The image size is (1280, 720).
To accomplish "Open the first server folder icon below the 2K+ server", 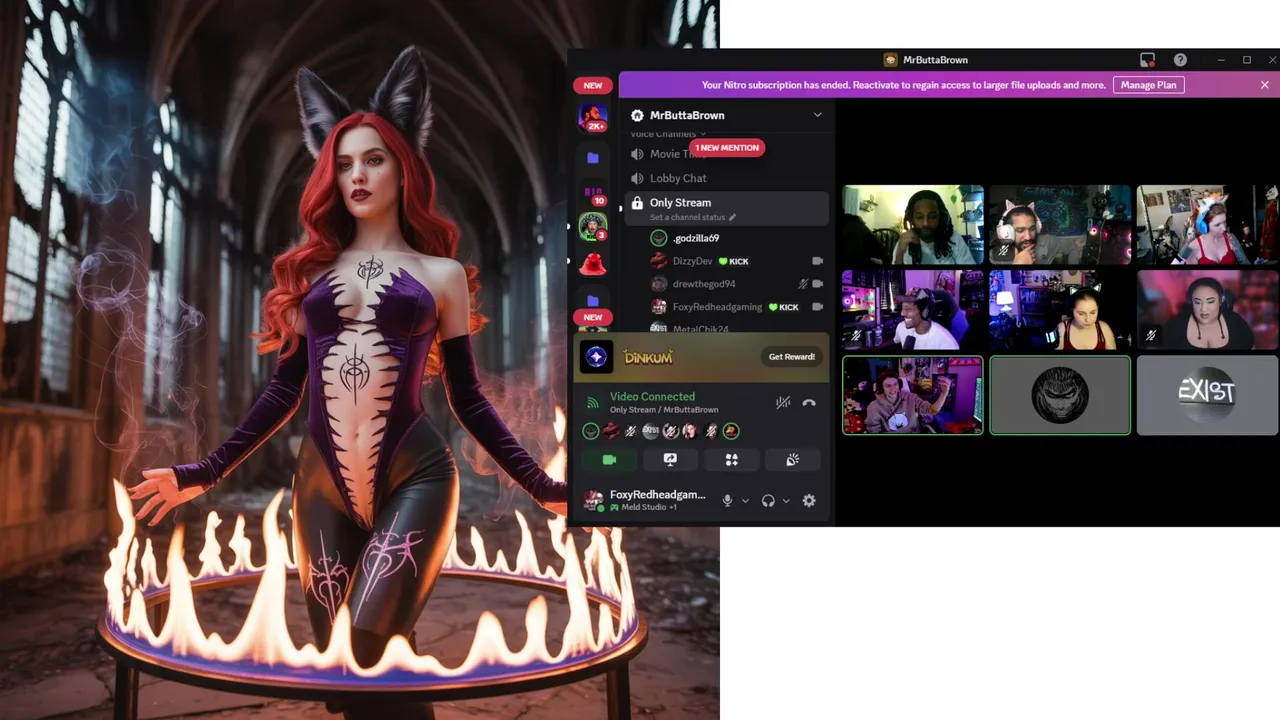I will pyautogui.click(x=593, y=157).
